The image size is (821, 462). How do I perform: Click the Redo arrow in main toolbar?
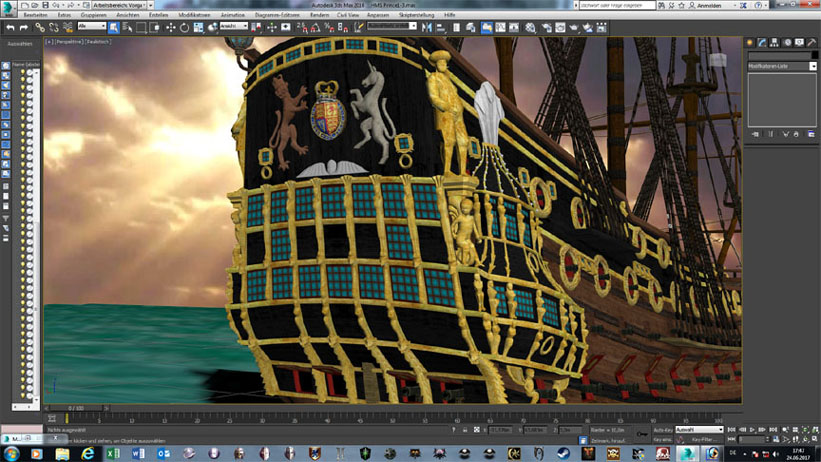point(24,27)
